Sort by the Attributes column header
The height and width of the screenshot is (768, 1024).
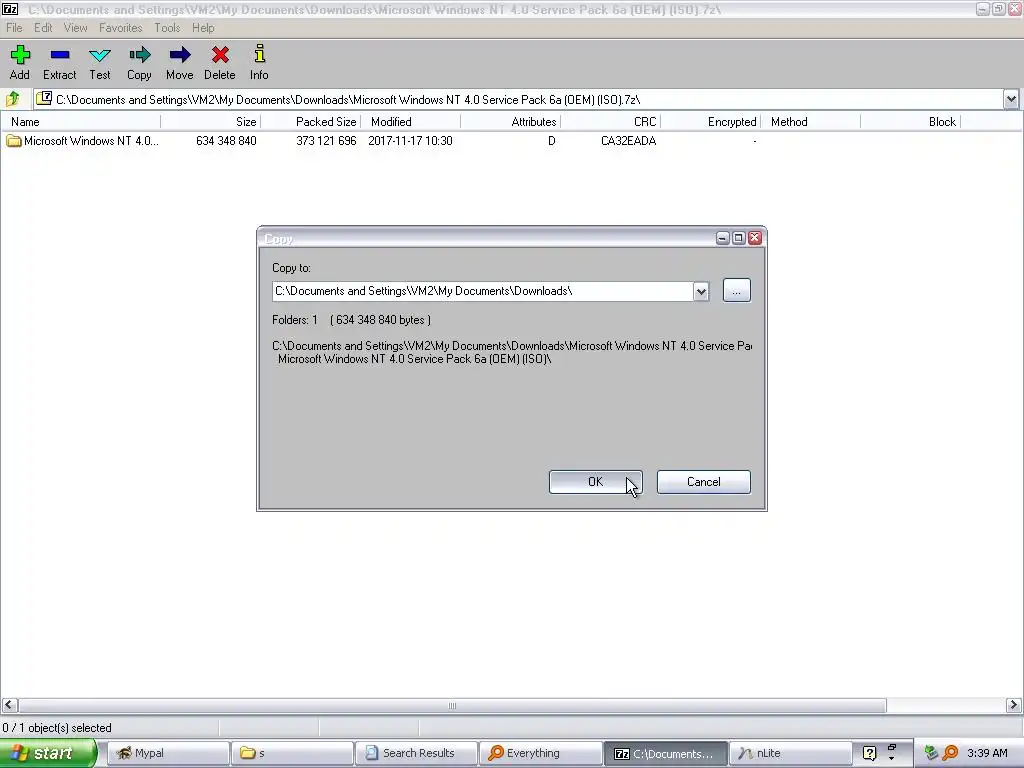511,121
